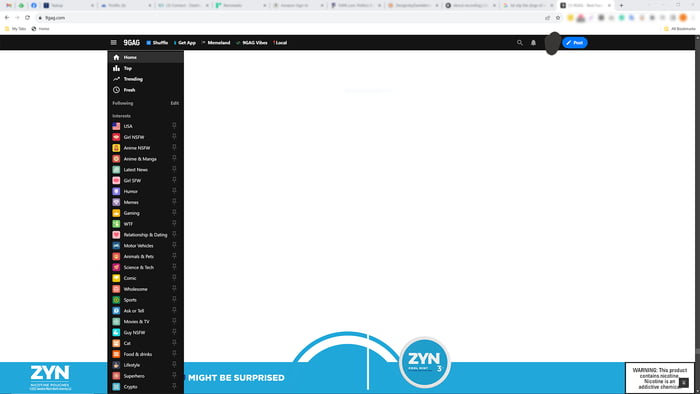Select the Anime & Manga interest icon

(x=116, y=159)
